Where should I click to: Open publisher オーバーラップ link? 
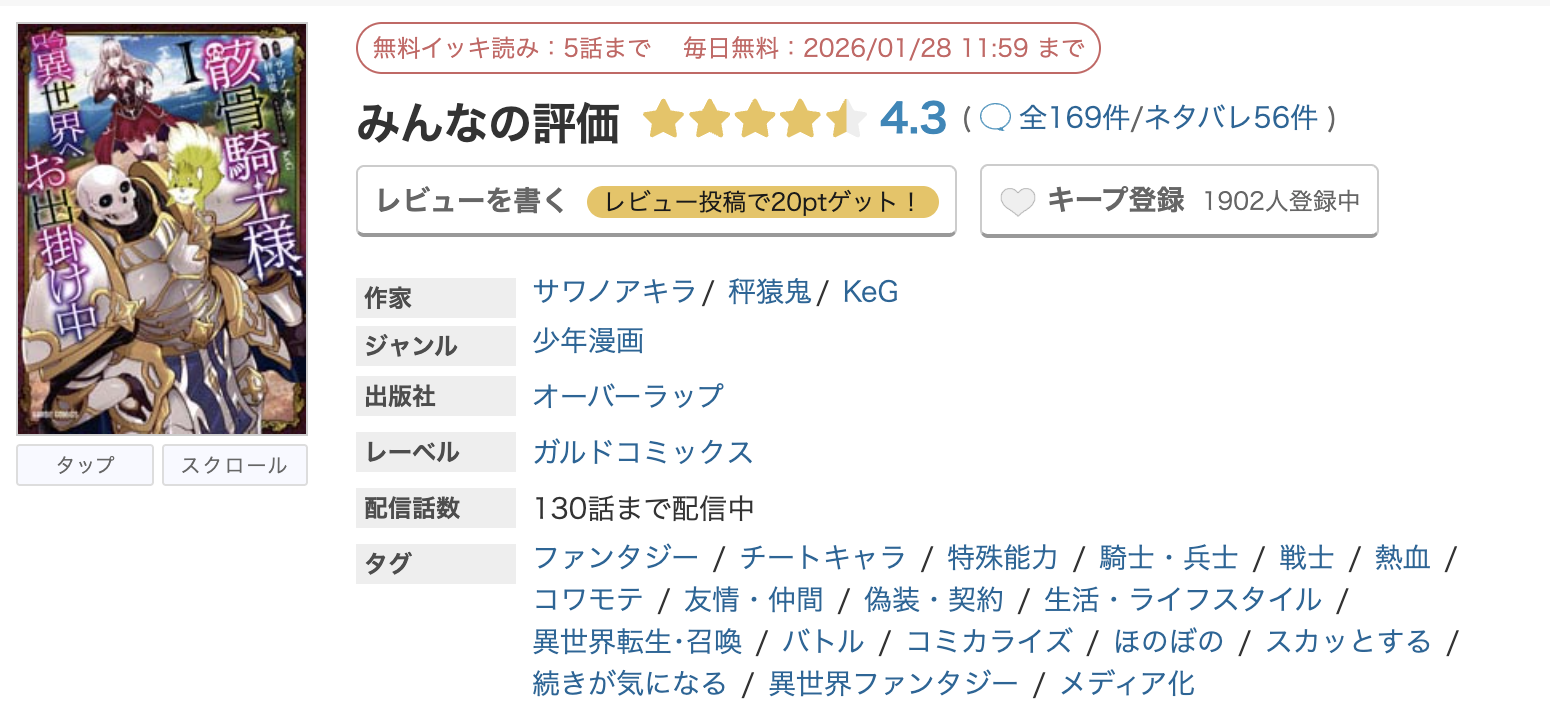627,395
